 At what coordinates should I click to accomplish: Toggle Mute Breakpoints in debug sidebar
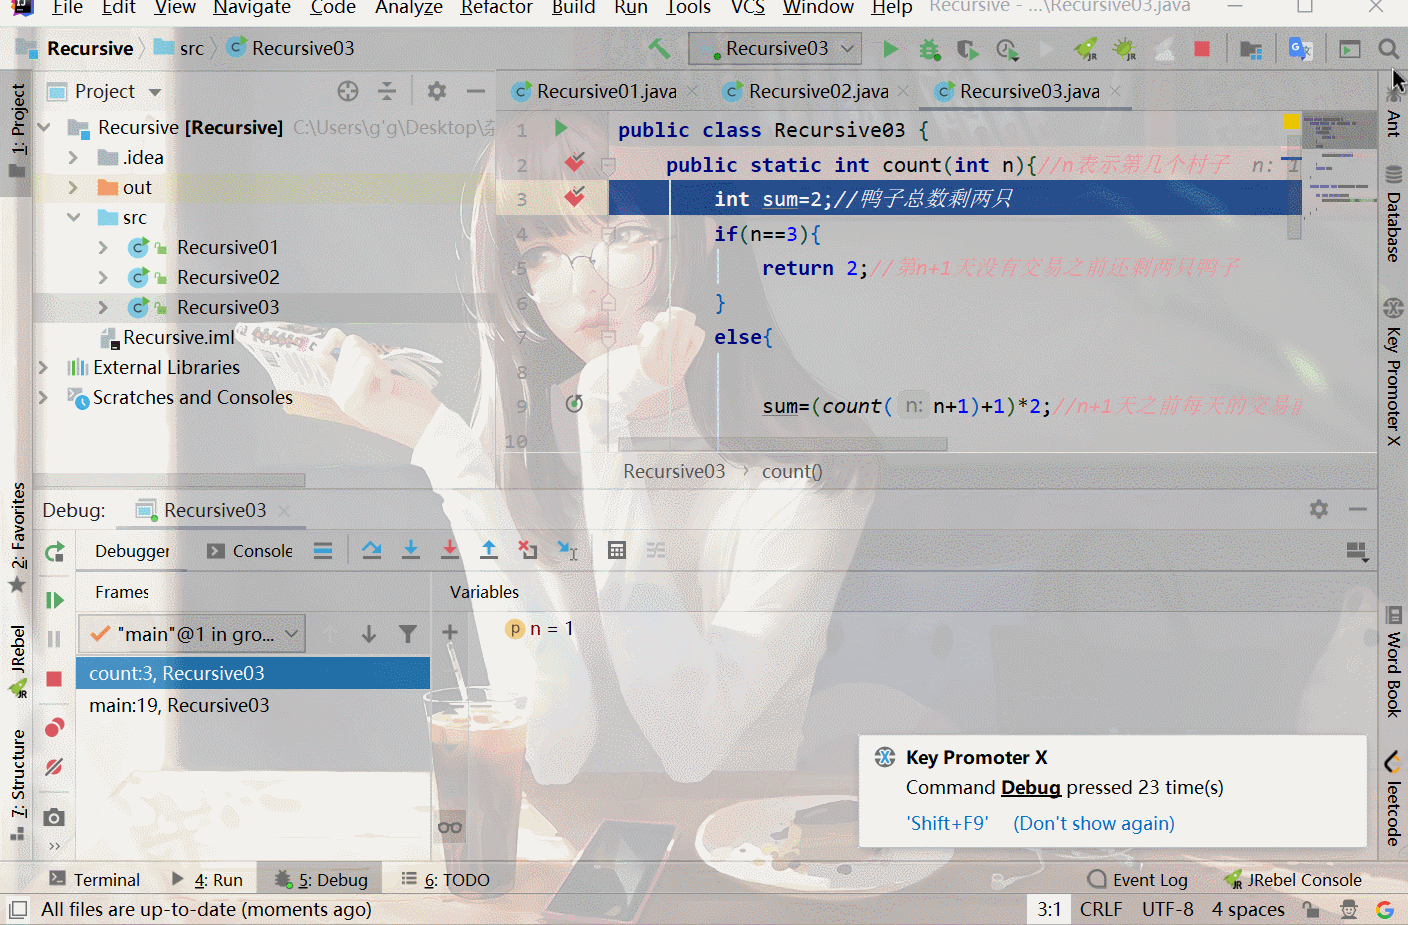54,767
